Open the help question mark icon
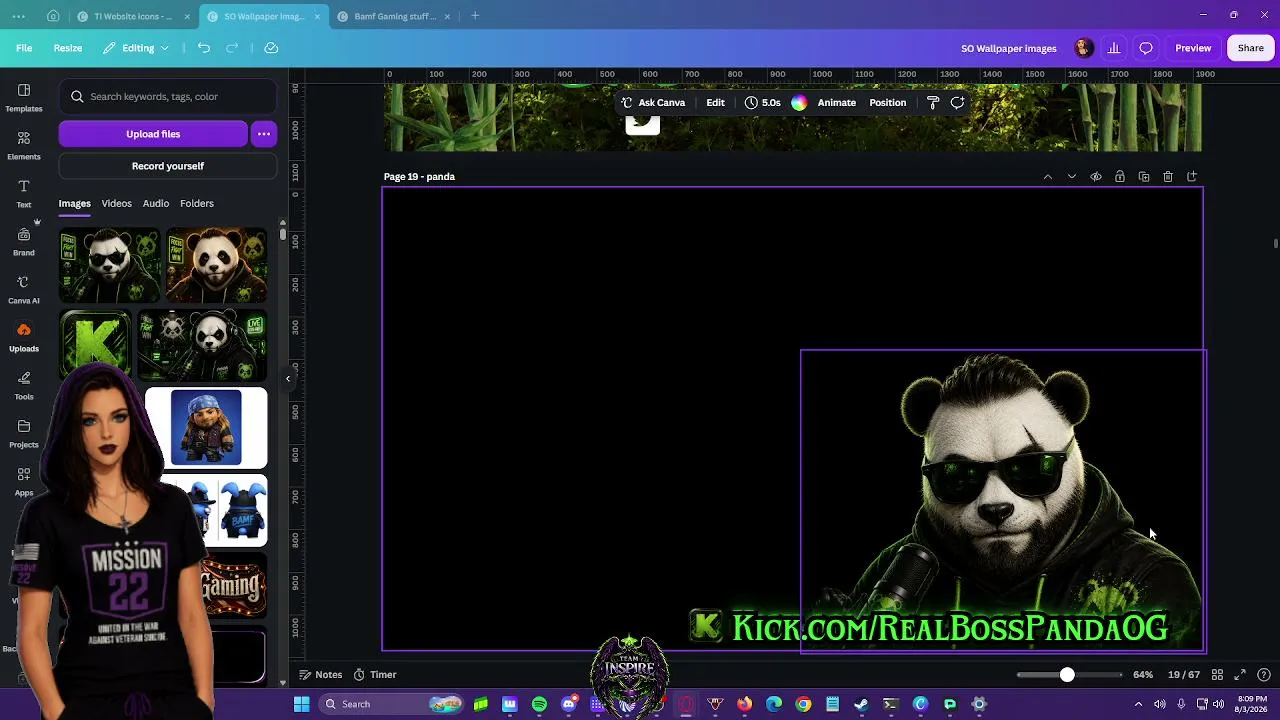Screen dimensions: 1280x720 tap(1264, 675)
